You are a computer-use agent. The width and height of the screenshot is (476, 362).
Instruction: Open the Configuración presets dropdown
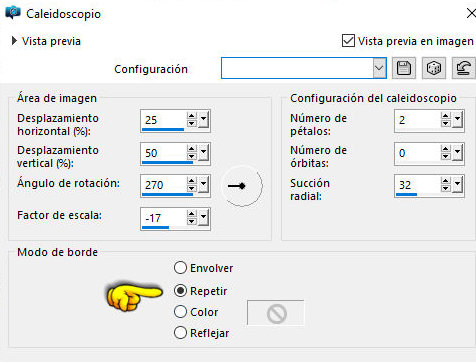point(379,68)
